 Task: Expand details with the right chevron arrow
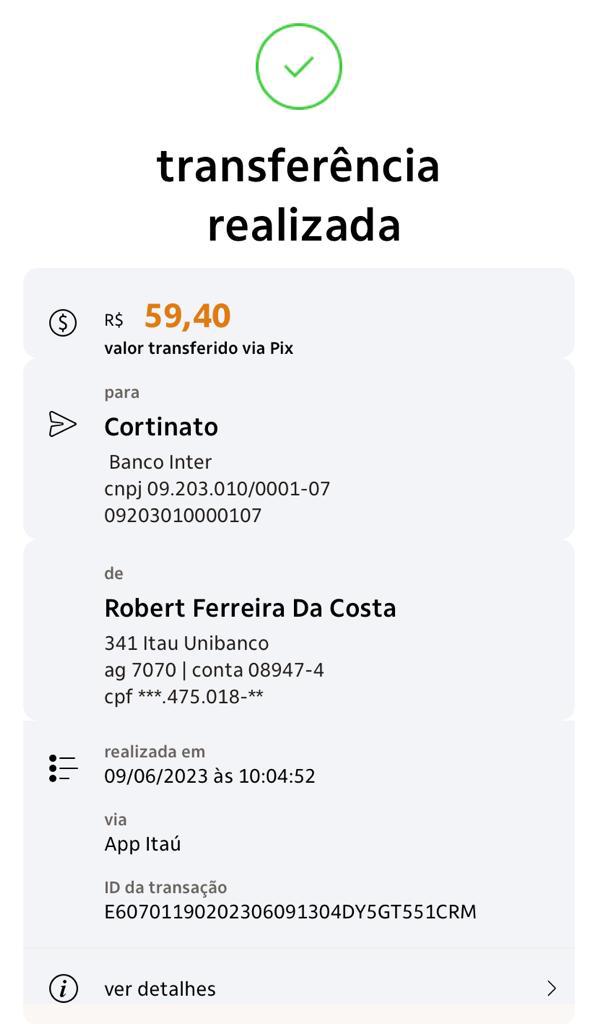click(x=552, y=988)
